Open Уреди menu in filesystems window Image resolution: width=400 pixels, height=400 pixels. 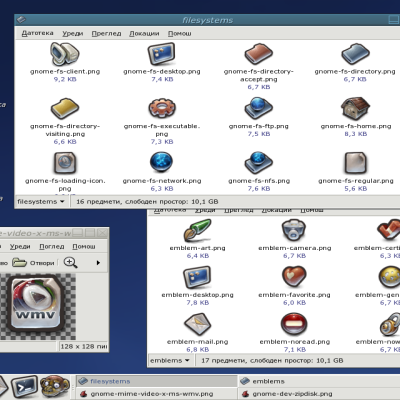(x=73, y=33)
